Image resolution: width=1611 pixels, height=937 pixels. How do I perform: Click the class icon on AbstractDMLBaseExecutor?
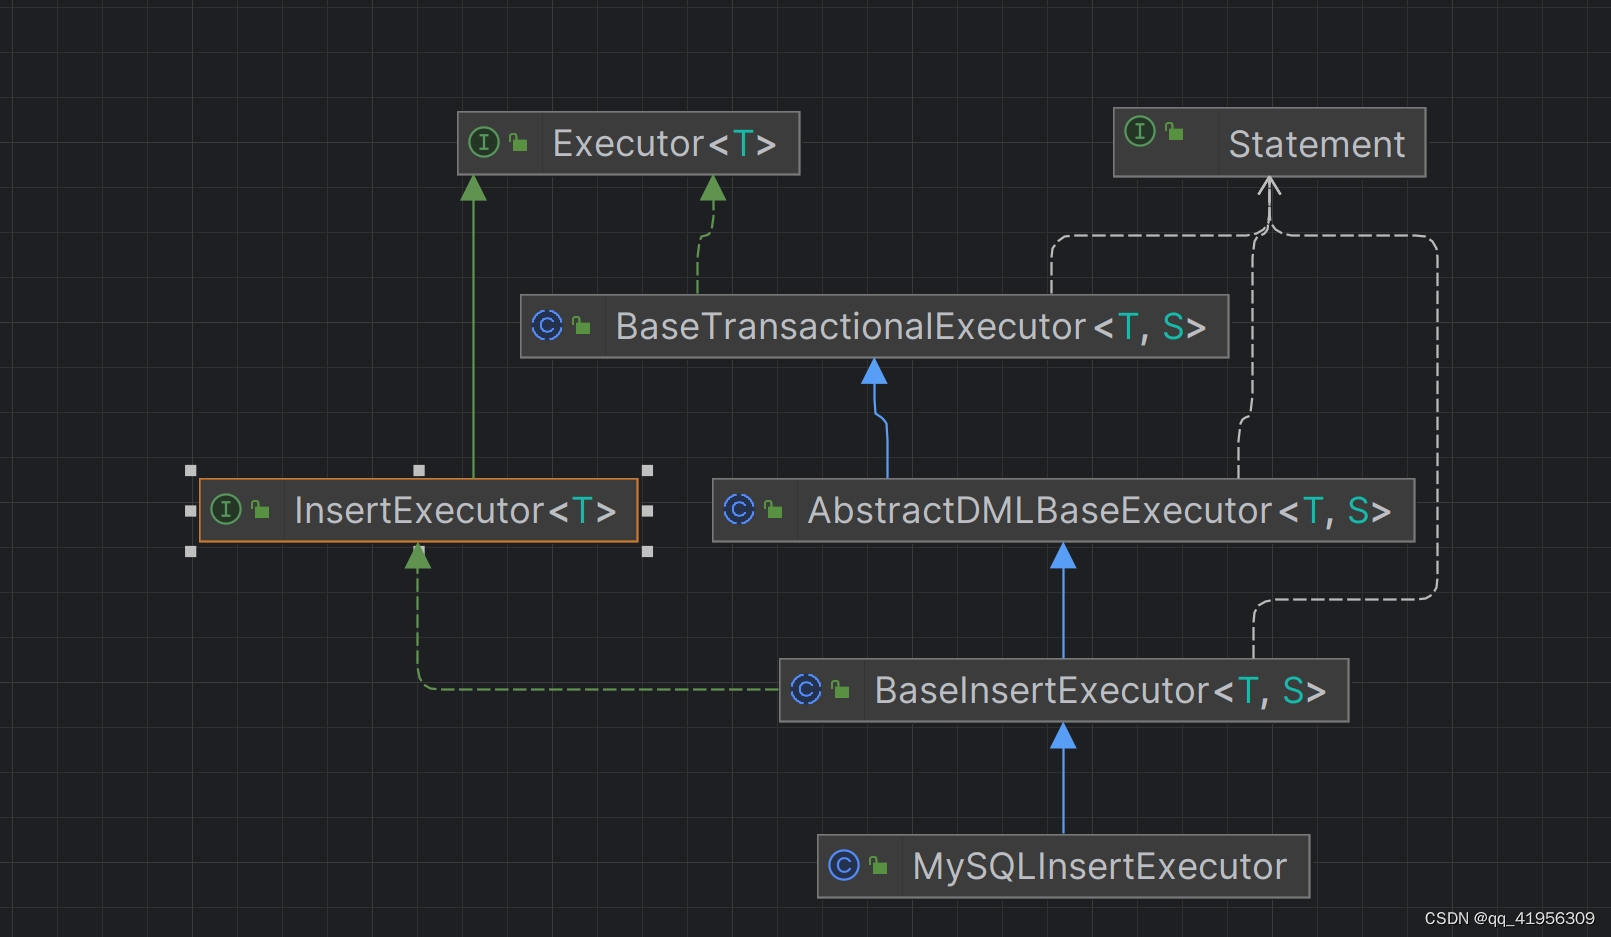pyautogui.click(x=739, y=509)
